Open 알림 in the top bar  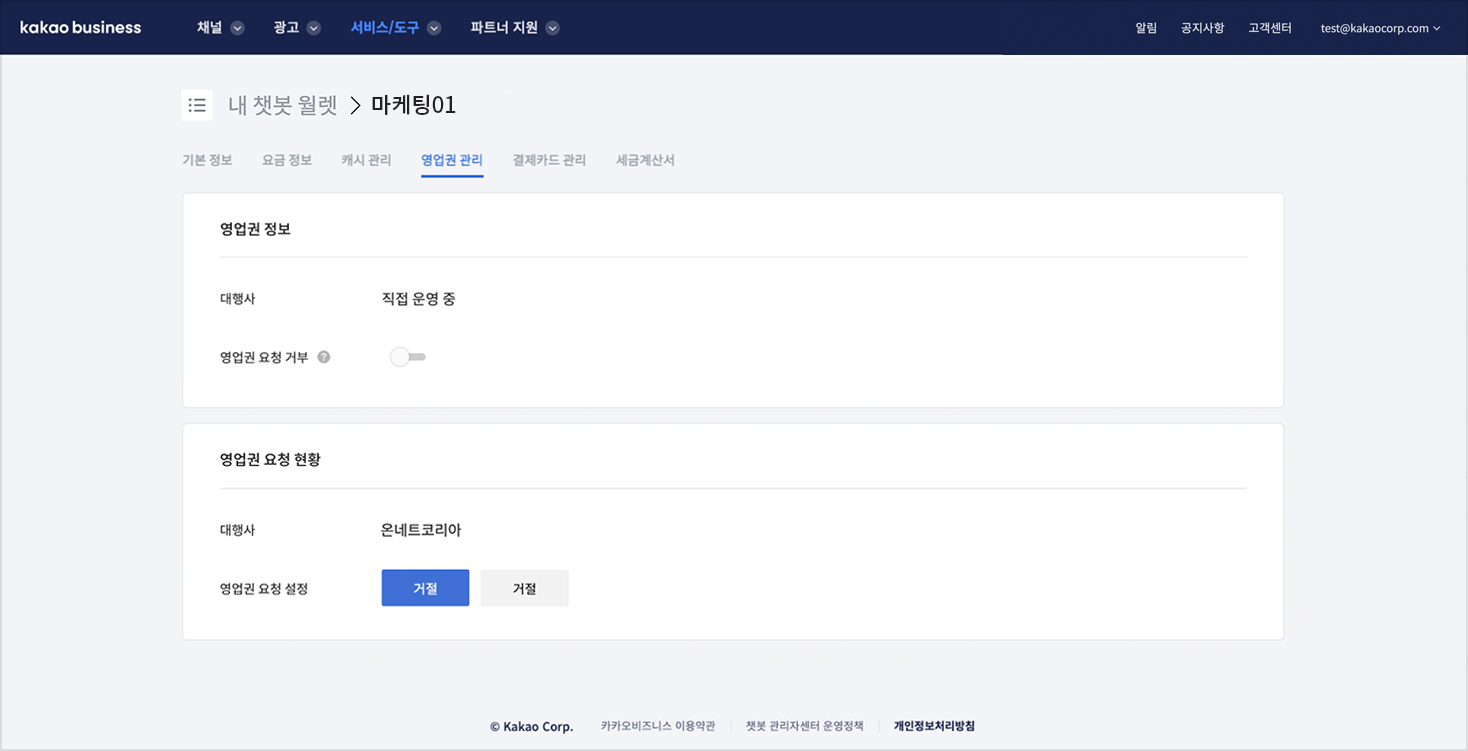coord(1146,28)
